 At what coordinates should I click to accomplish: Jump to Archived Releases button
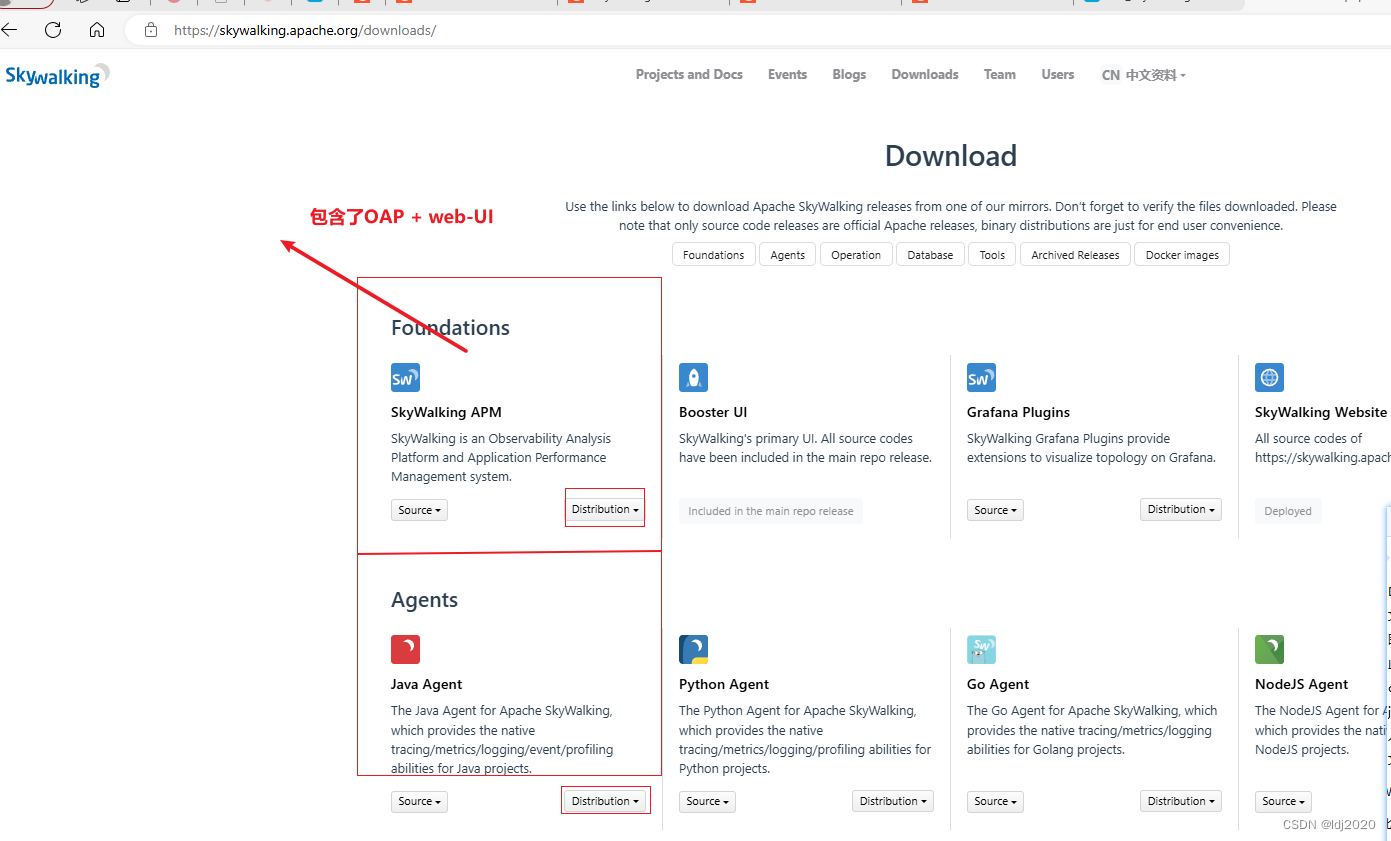tap(1075, 254)
